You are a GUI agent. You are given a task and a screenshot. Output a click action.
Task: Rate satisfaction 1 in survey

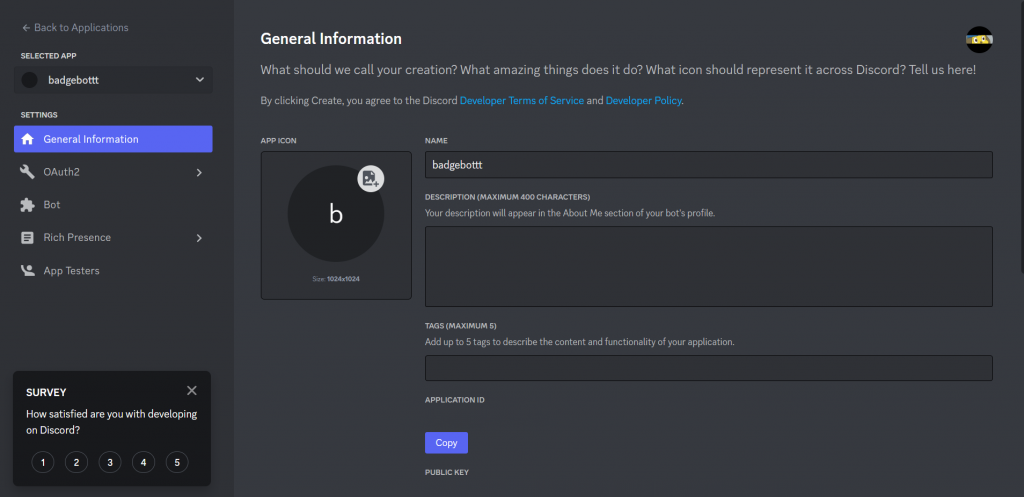pos(42,463)
